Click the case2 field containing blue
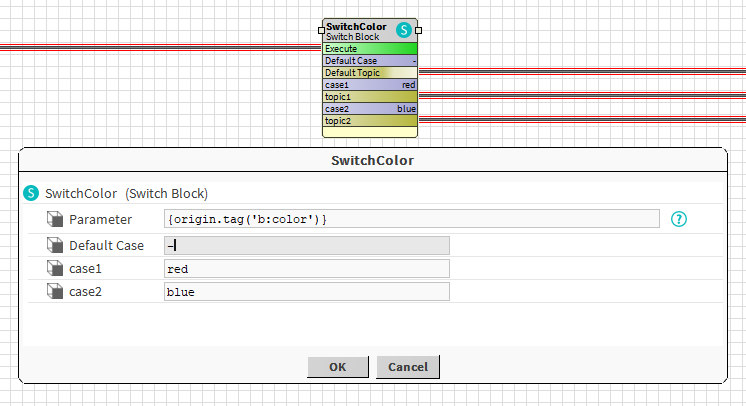The height and width of the screenshot is (406, 746). [x=306, y=292]
